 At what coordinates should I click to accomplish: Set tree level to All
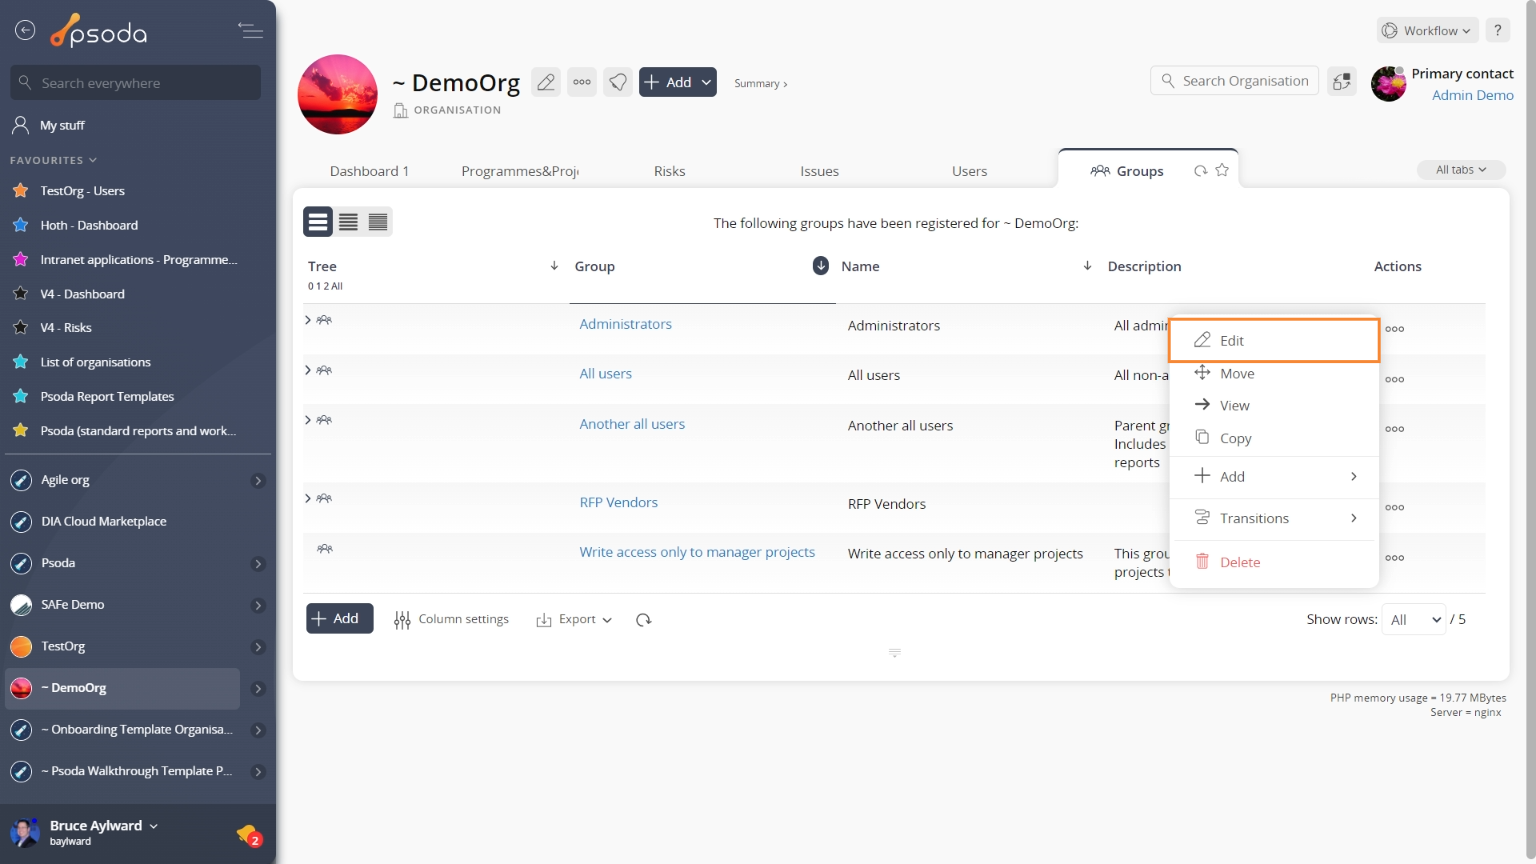(x=336, y=286)
